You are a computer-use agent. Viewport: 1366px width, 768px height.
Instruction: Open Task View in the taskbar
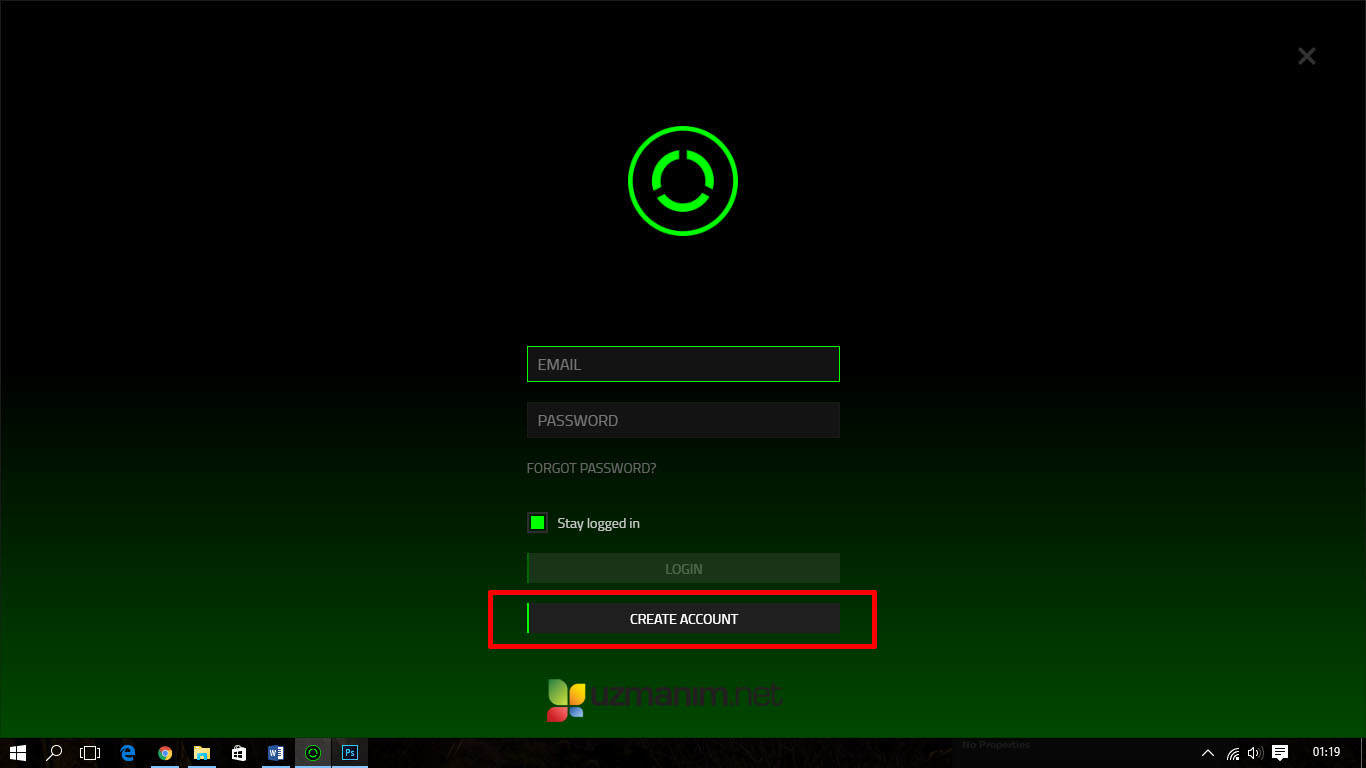click(x=91, y=753)
